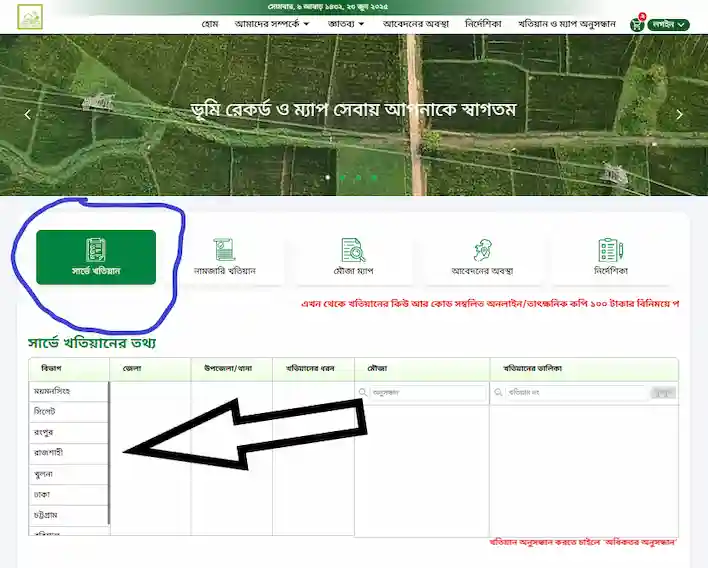Click the বিভাগ column header
Image resolution: width=708 pixels, height=568 pixels.
pyautogui.click(x=69, y=369)
